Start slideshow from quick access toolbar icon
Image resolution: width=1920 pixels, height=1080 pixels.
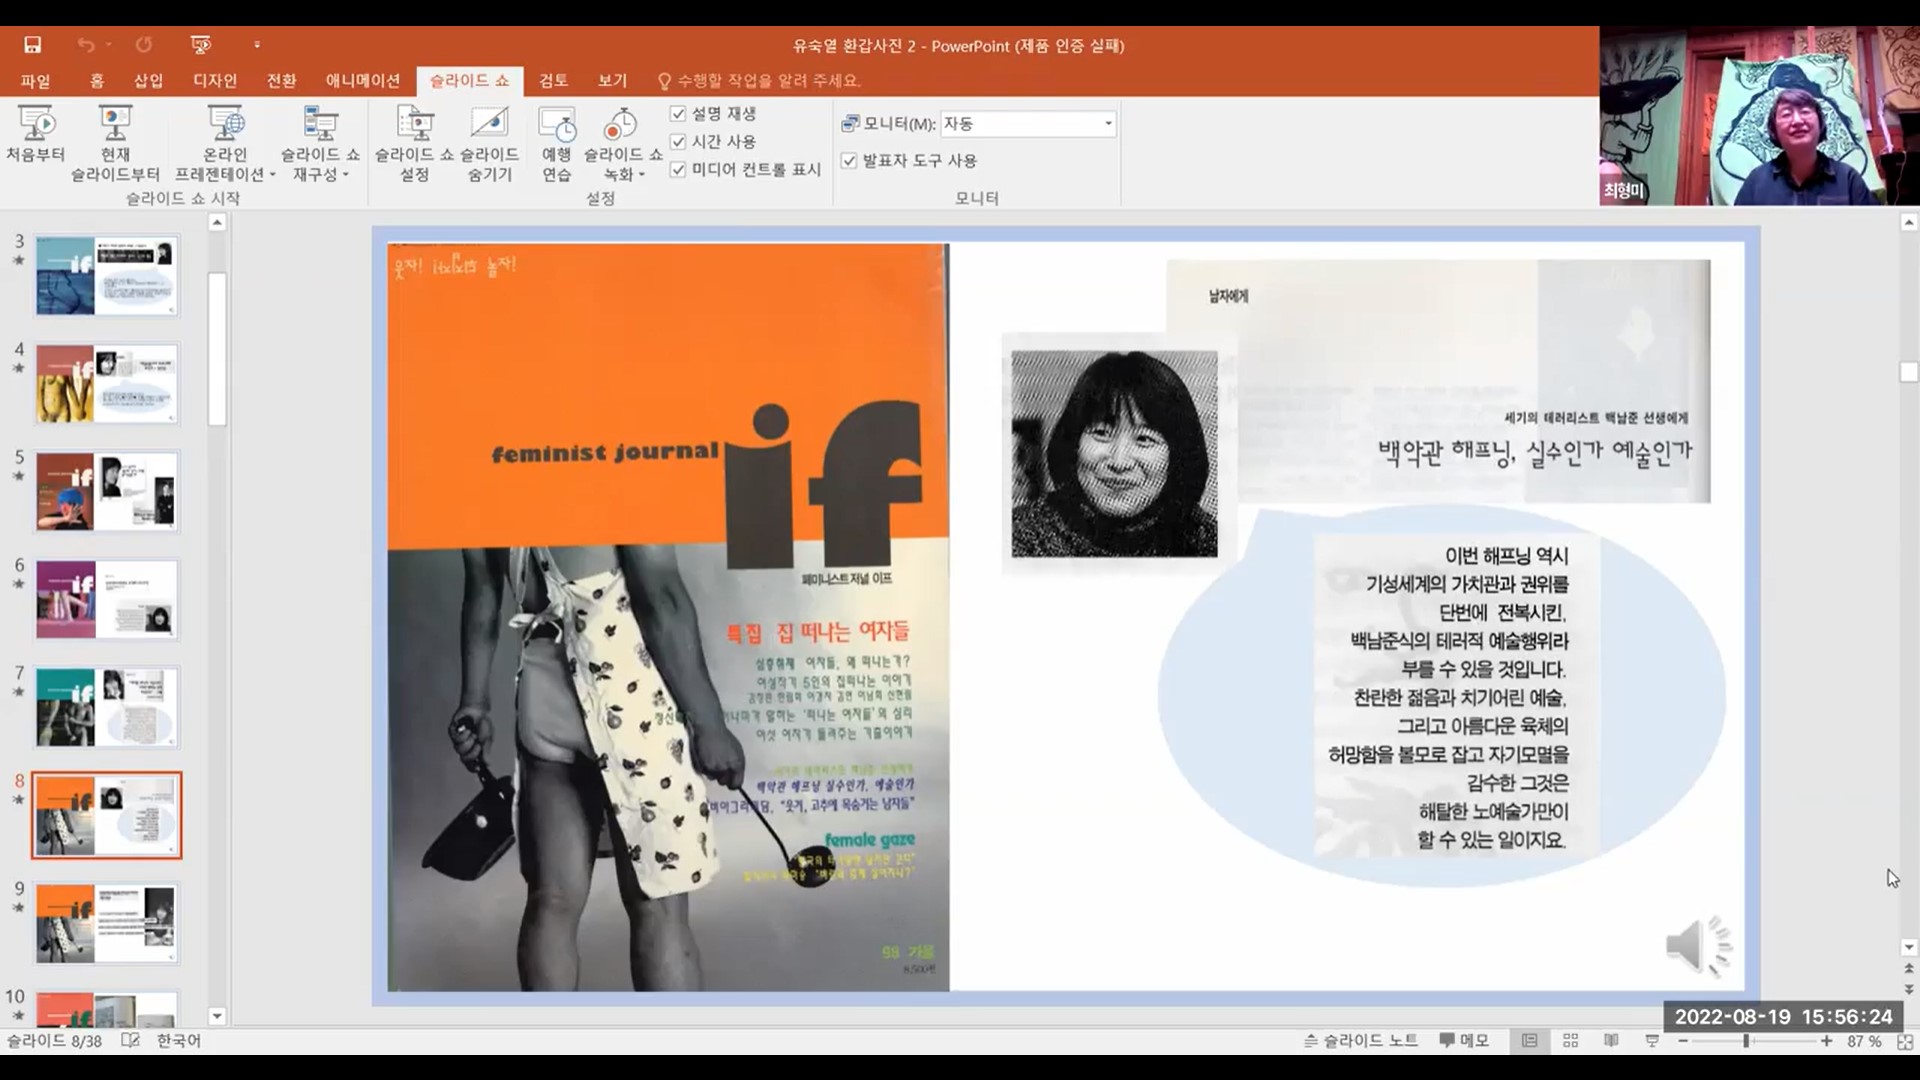[200, 45]
